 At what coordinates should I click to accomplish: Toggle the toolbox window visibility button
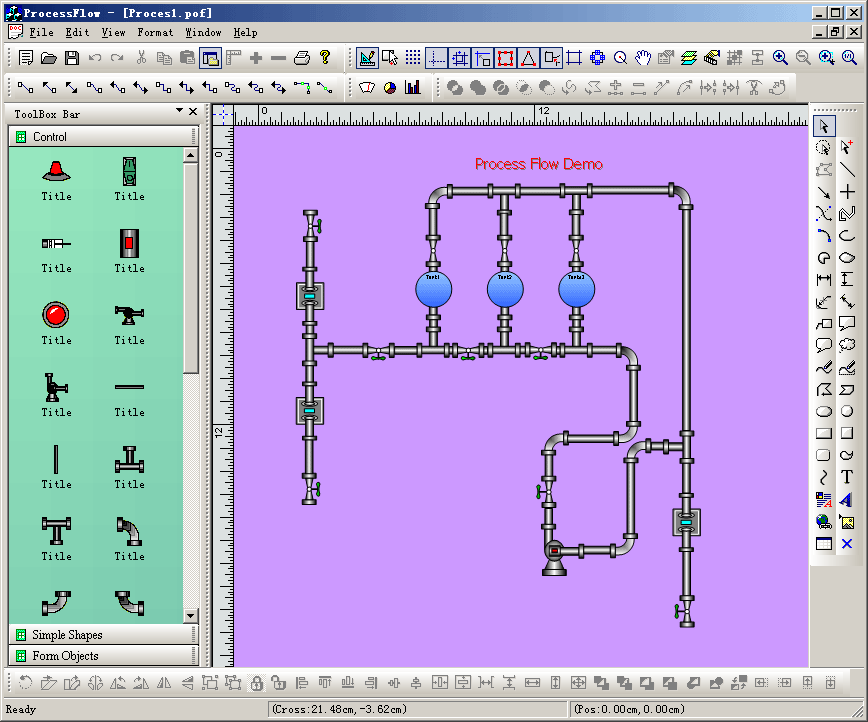tap(211, 58)
